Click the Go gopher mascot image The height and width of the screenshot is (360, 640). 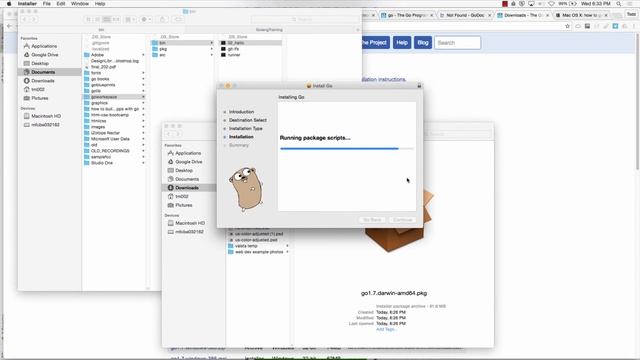tap(246, 189)
